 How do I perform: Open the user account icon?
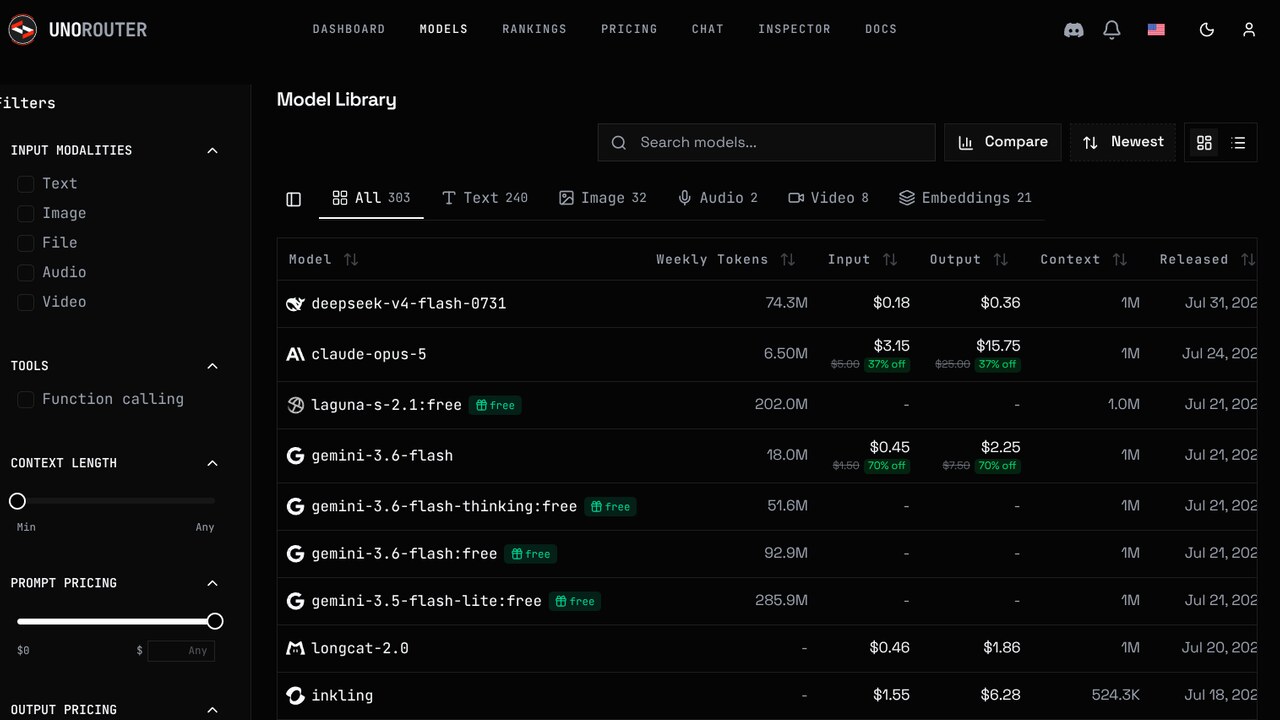[1249, 30]
